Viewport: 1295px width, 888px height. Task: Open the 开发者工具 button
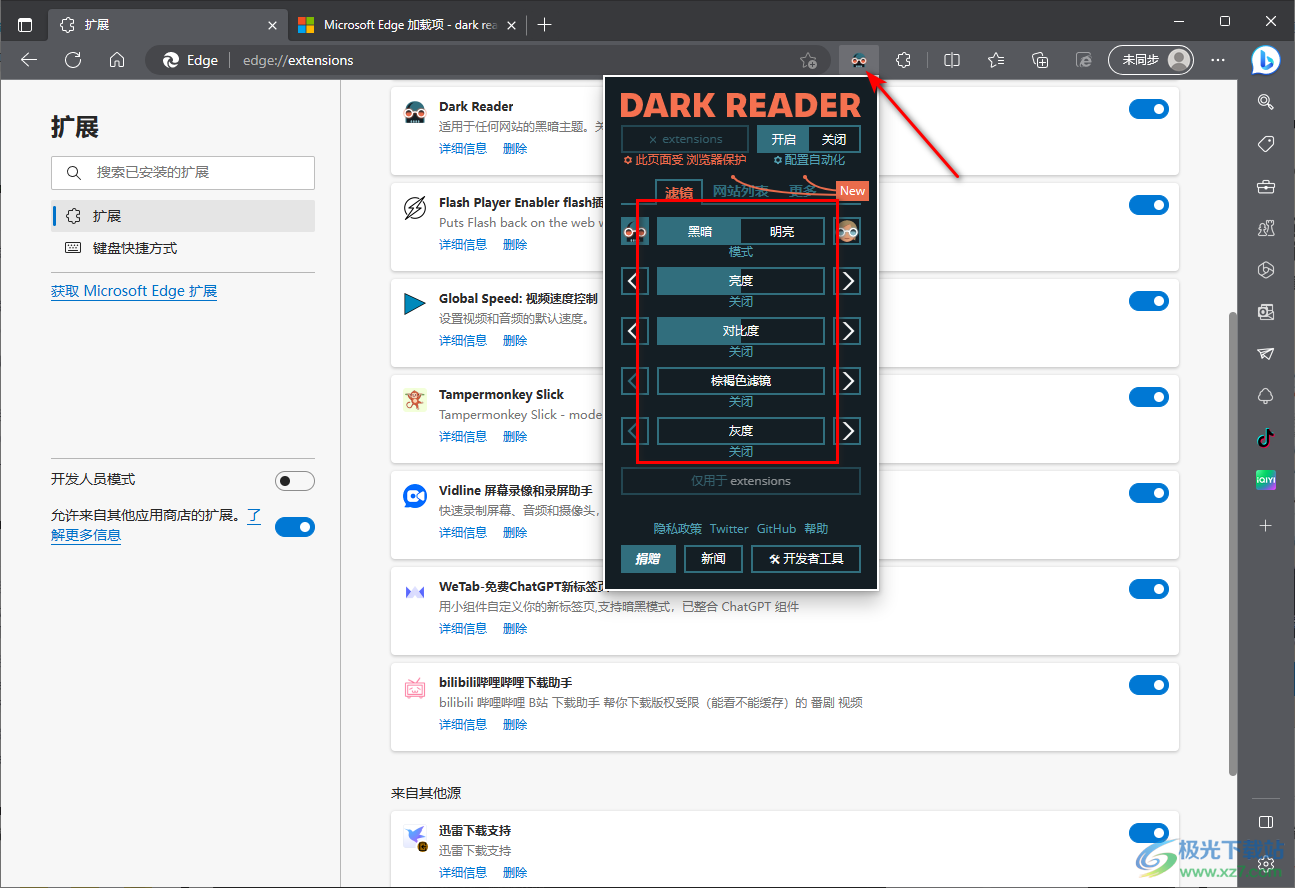point(806,559)
